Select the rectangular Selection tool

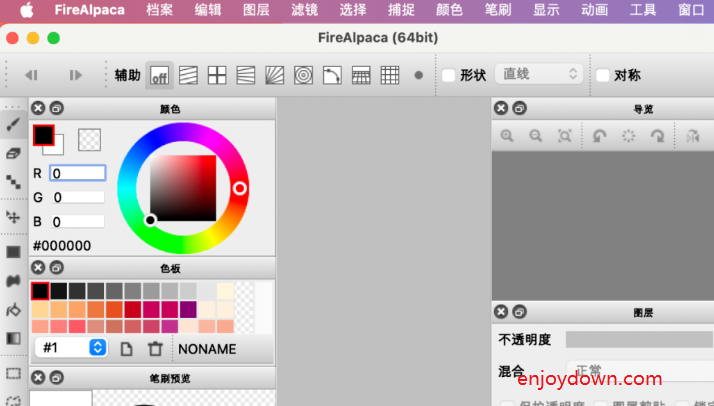point(13,373)
